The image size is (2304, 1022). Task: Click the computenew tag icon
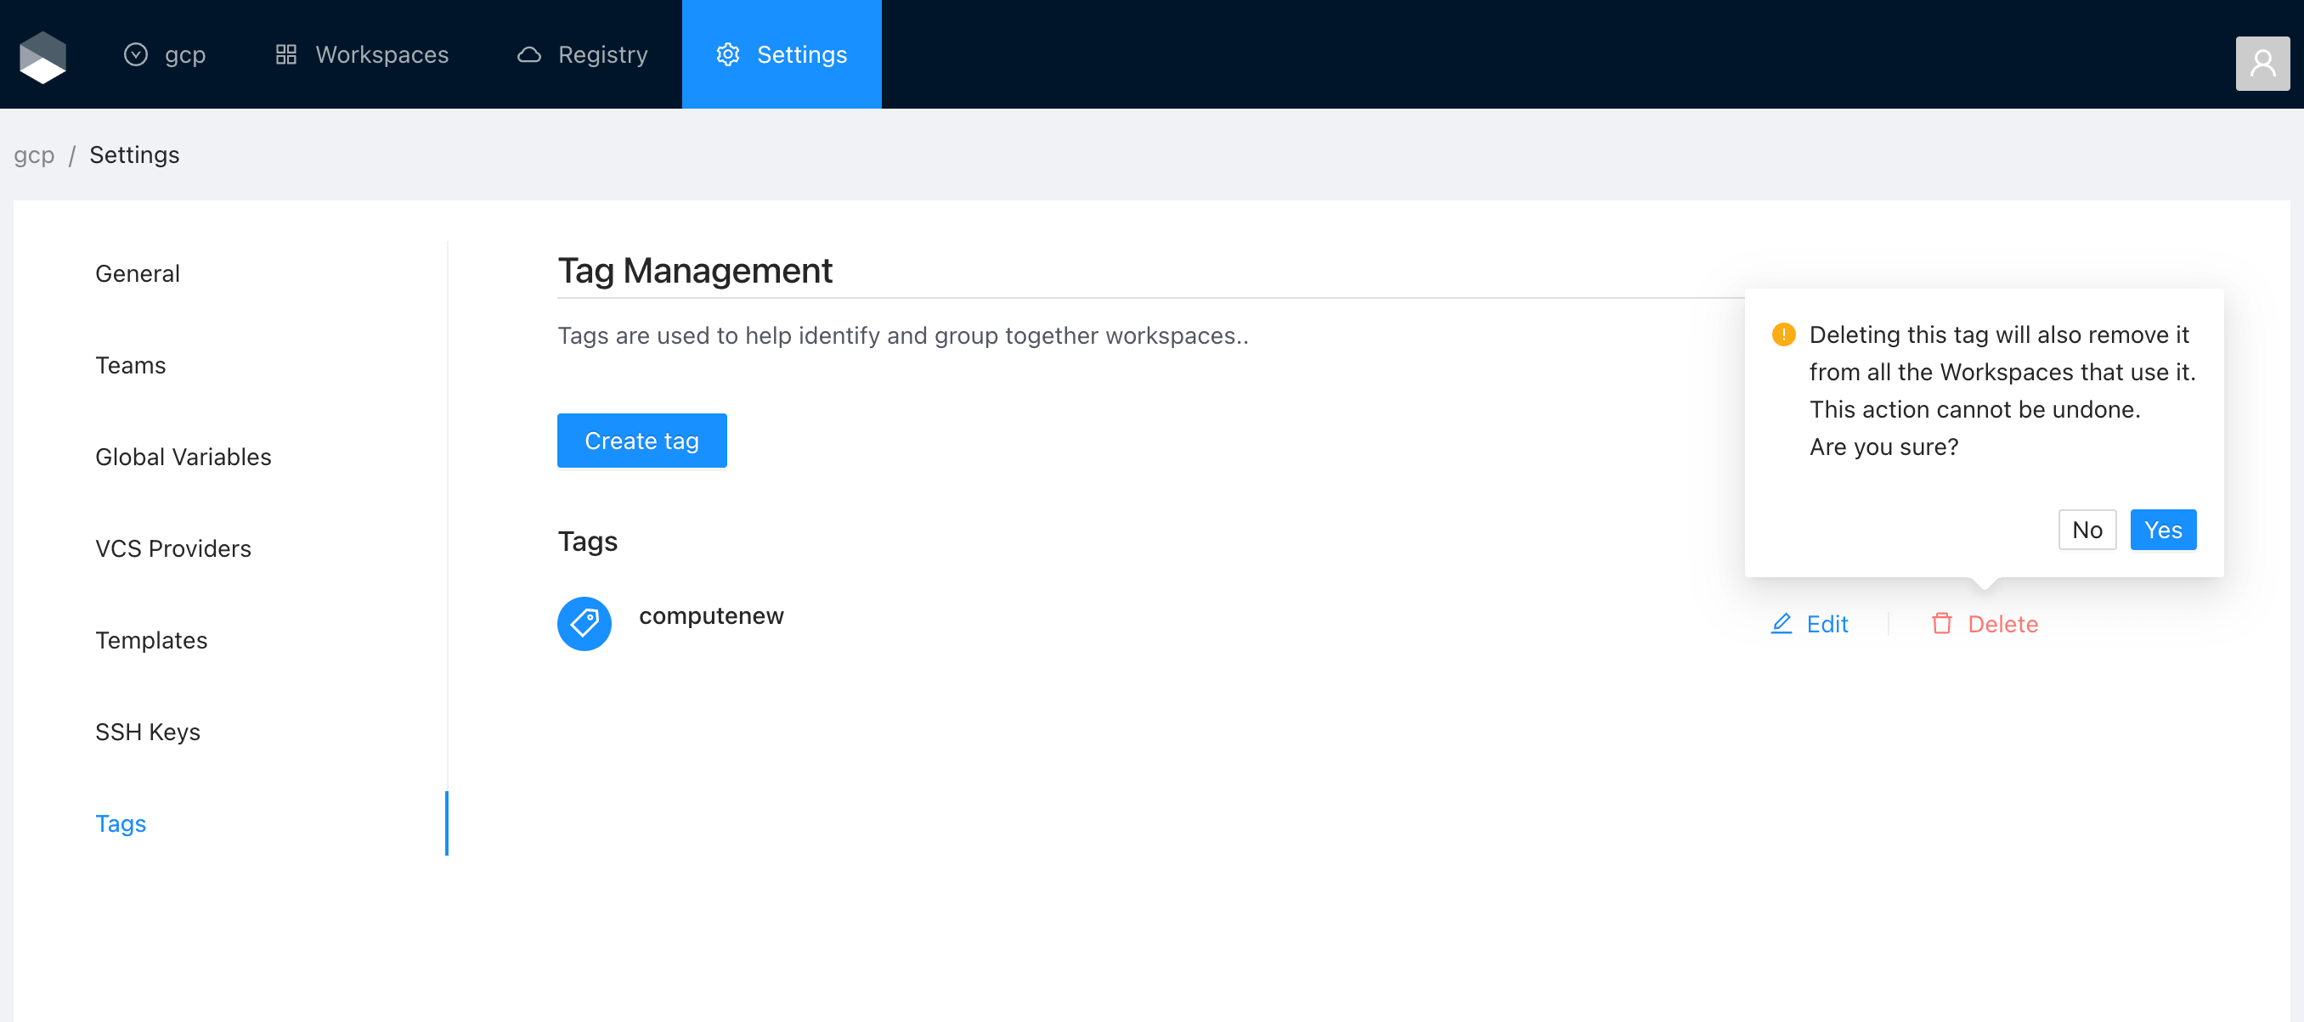[x=584, y=624]
